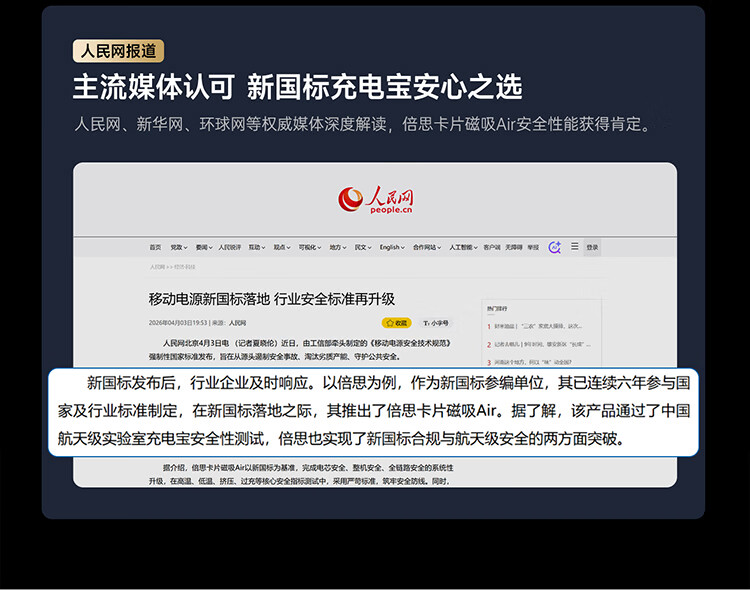Open the hamburger menu icon
The width and height of the screenshot is (750, 590).
(574, 246)
